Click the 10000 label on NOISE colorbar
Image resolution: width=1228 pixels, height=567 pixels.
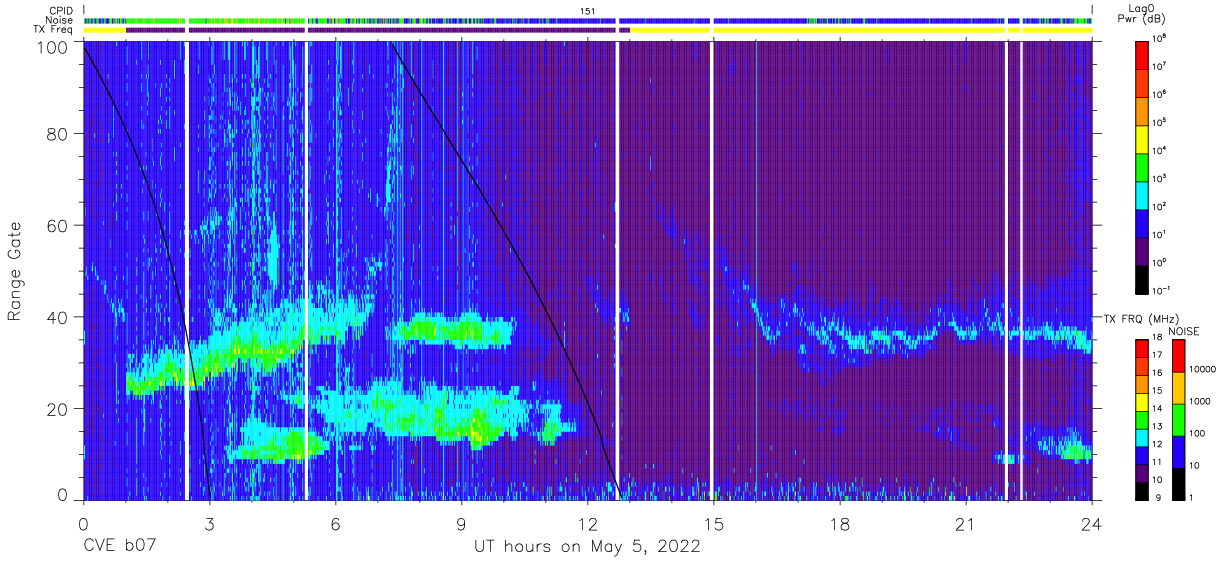click(x=1203, y=371)
